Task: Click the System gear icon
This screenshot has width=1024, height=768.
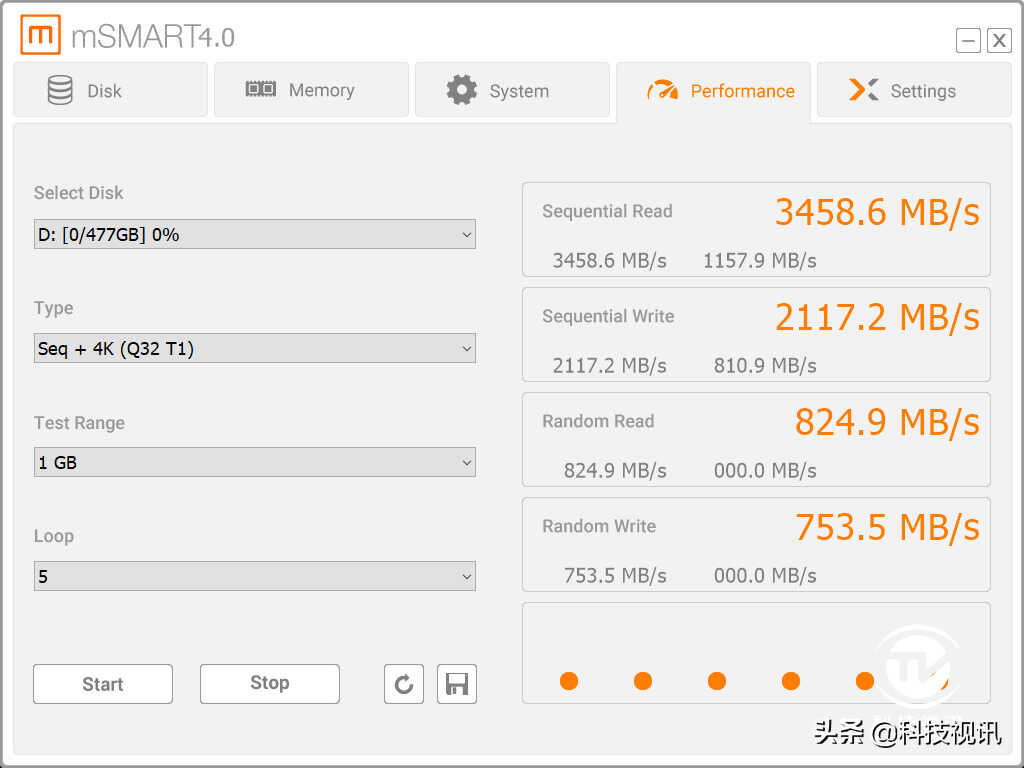Action: coord(462,90)
